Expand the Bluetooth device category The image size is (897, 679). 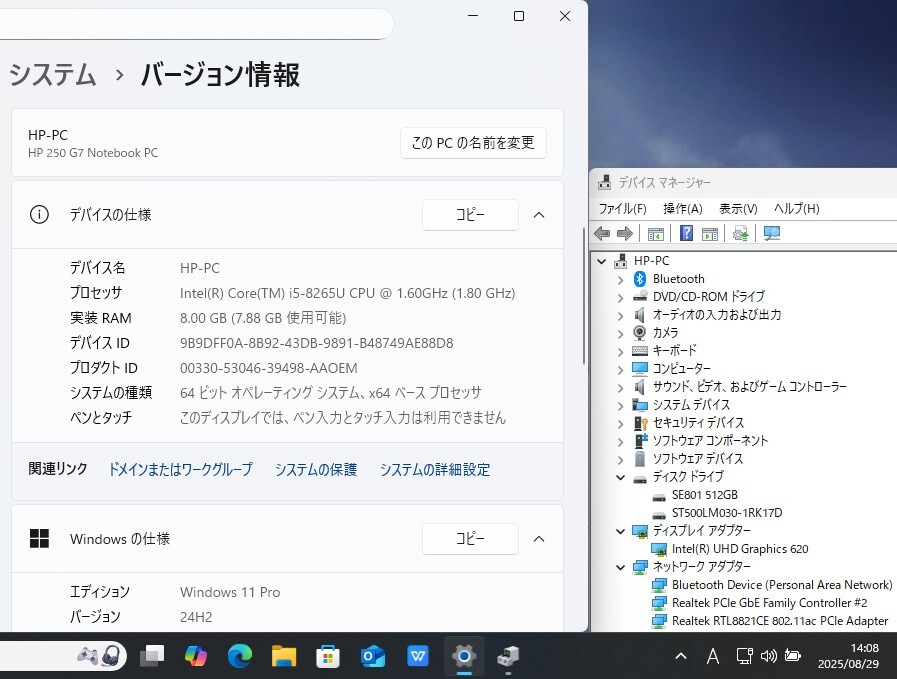click(x=620, y=279)
